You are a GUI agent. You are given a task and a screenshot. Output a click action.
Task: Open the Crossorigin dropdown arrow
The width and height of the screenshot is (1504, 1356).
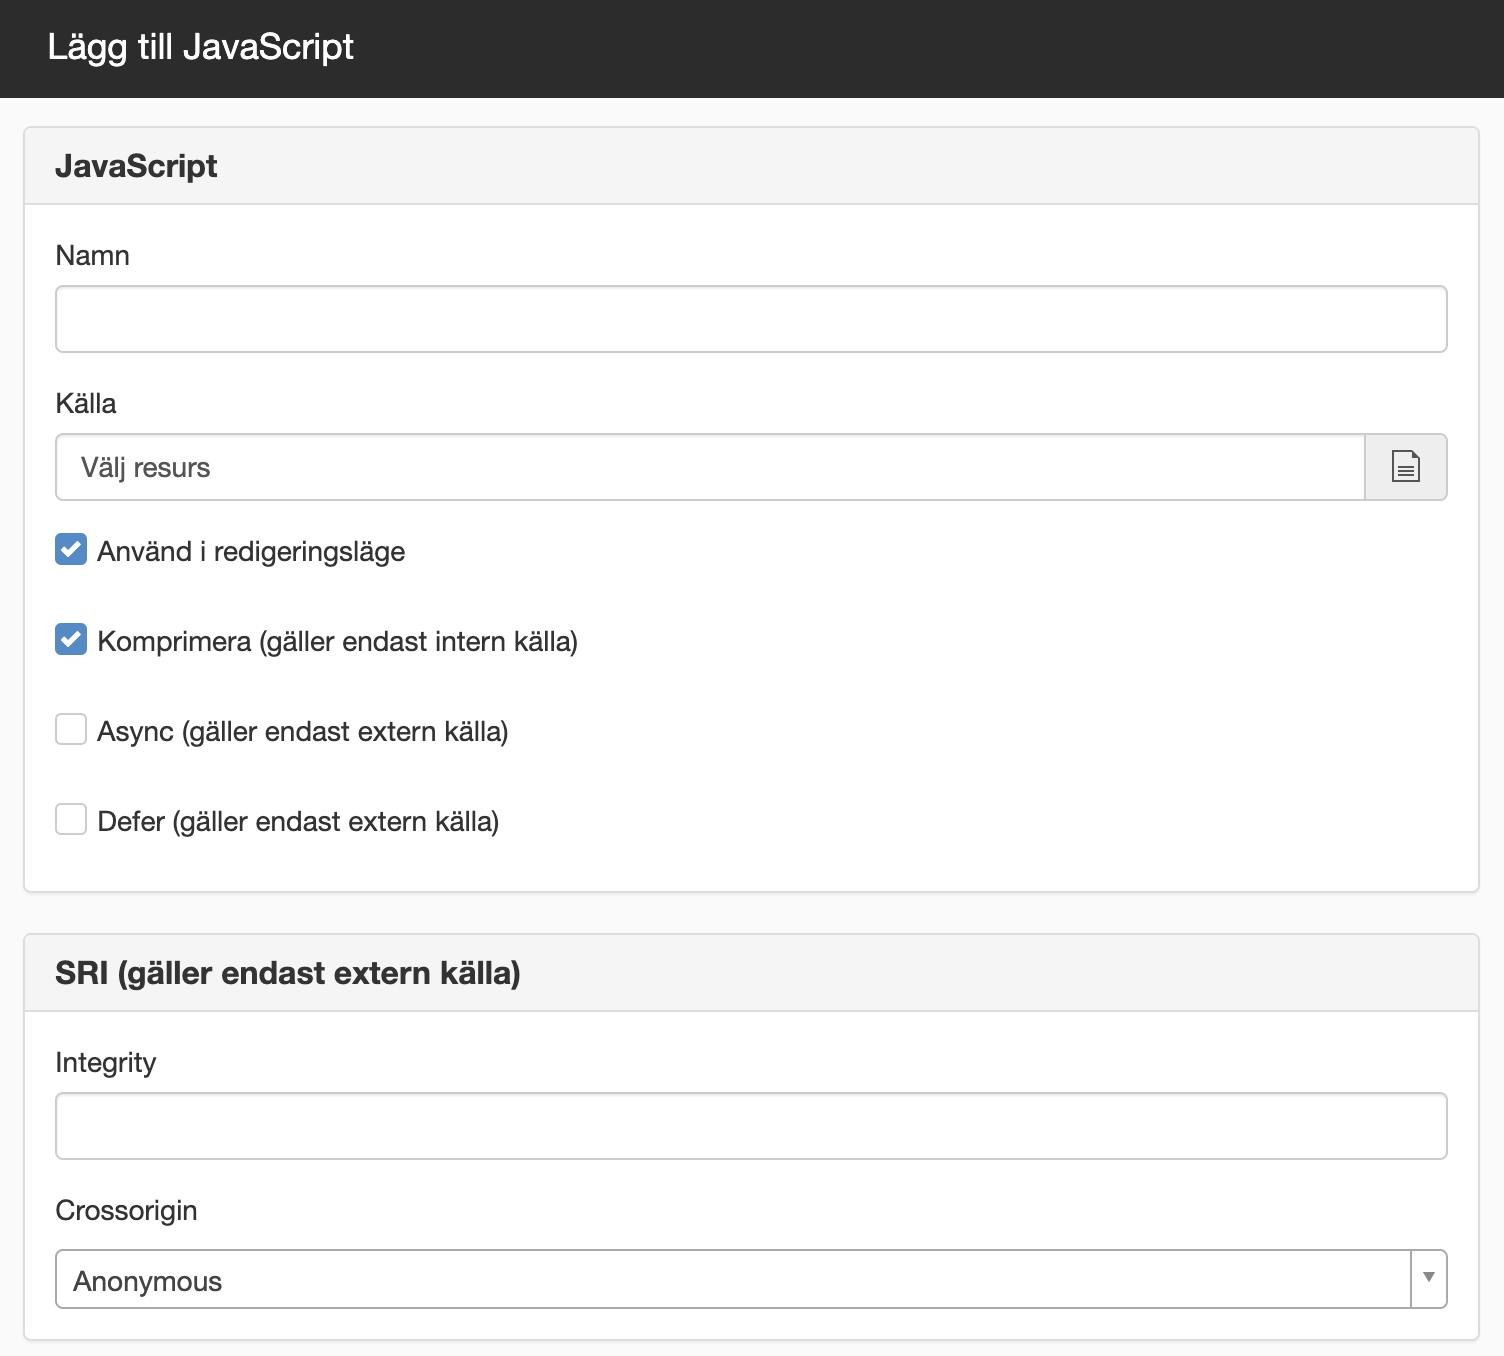[1429, 1279]
